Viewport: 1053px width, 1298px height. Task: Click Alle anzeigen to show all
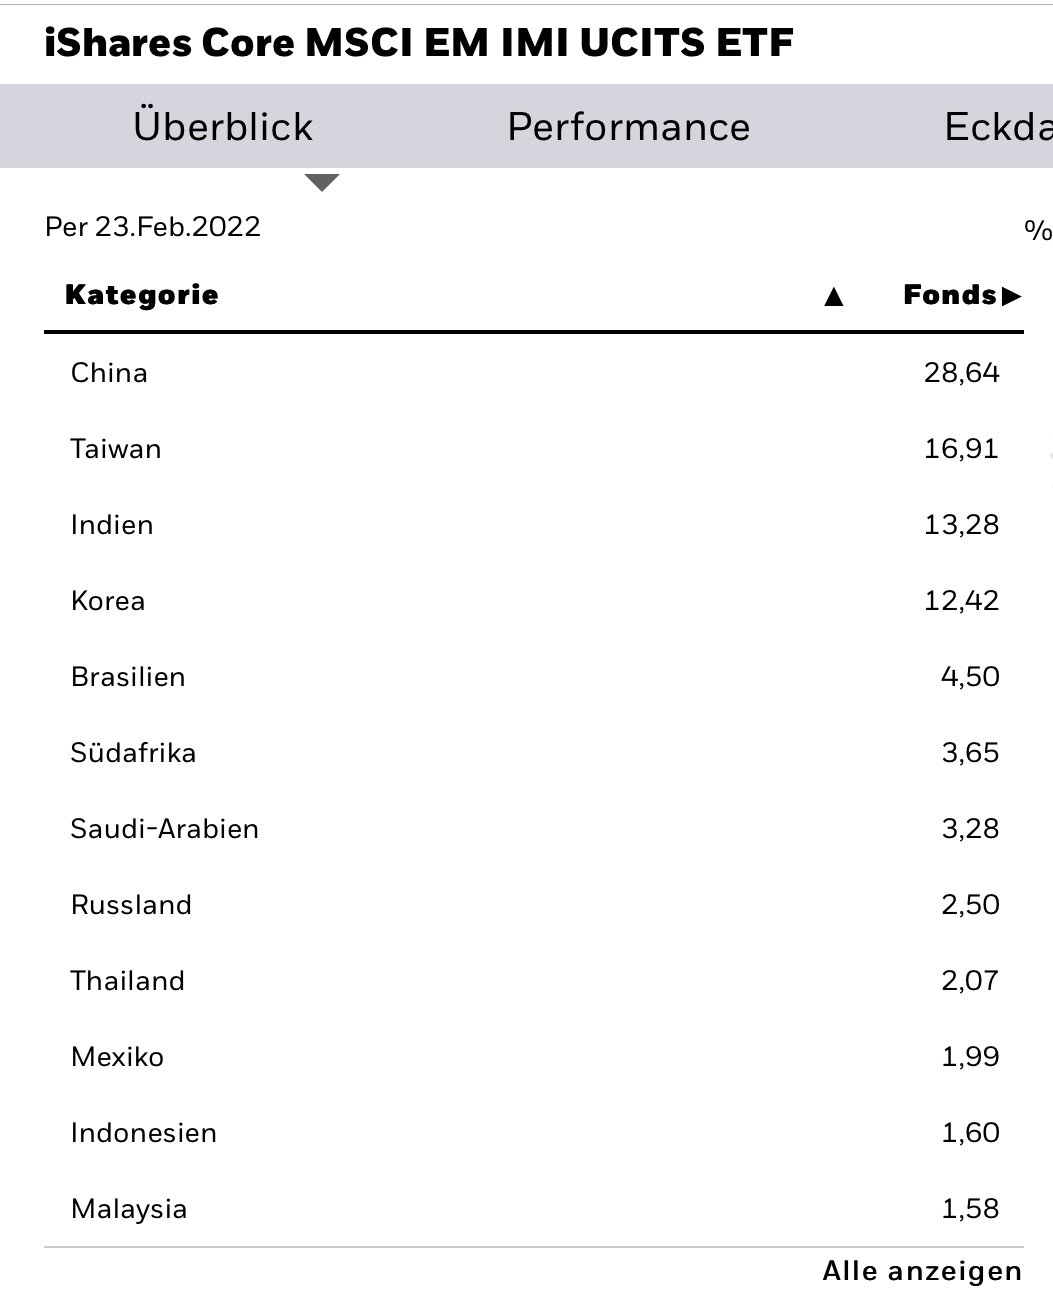click(922, 1271)
